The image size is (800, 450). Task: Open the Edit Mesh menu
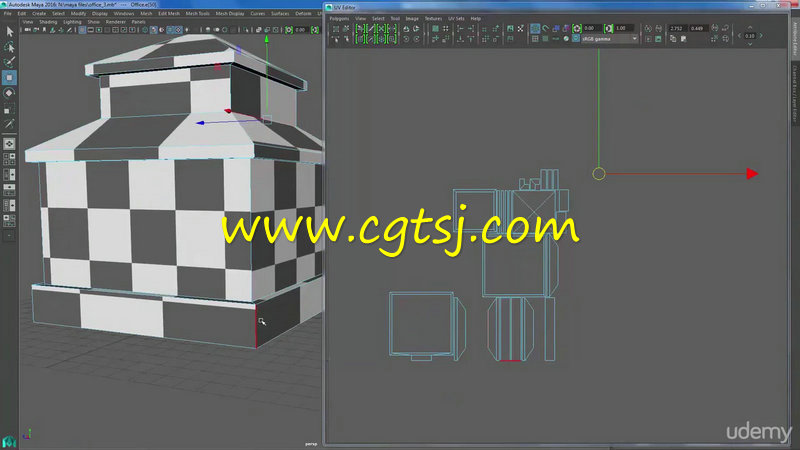(169, 13)
